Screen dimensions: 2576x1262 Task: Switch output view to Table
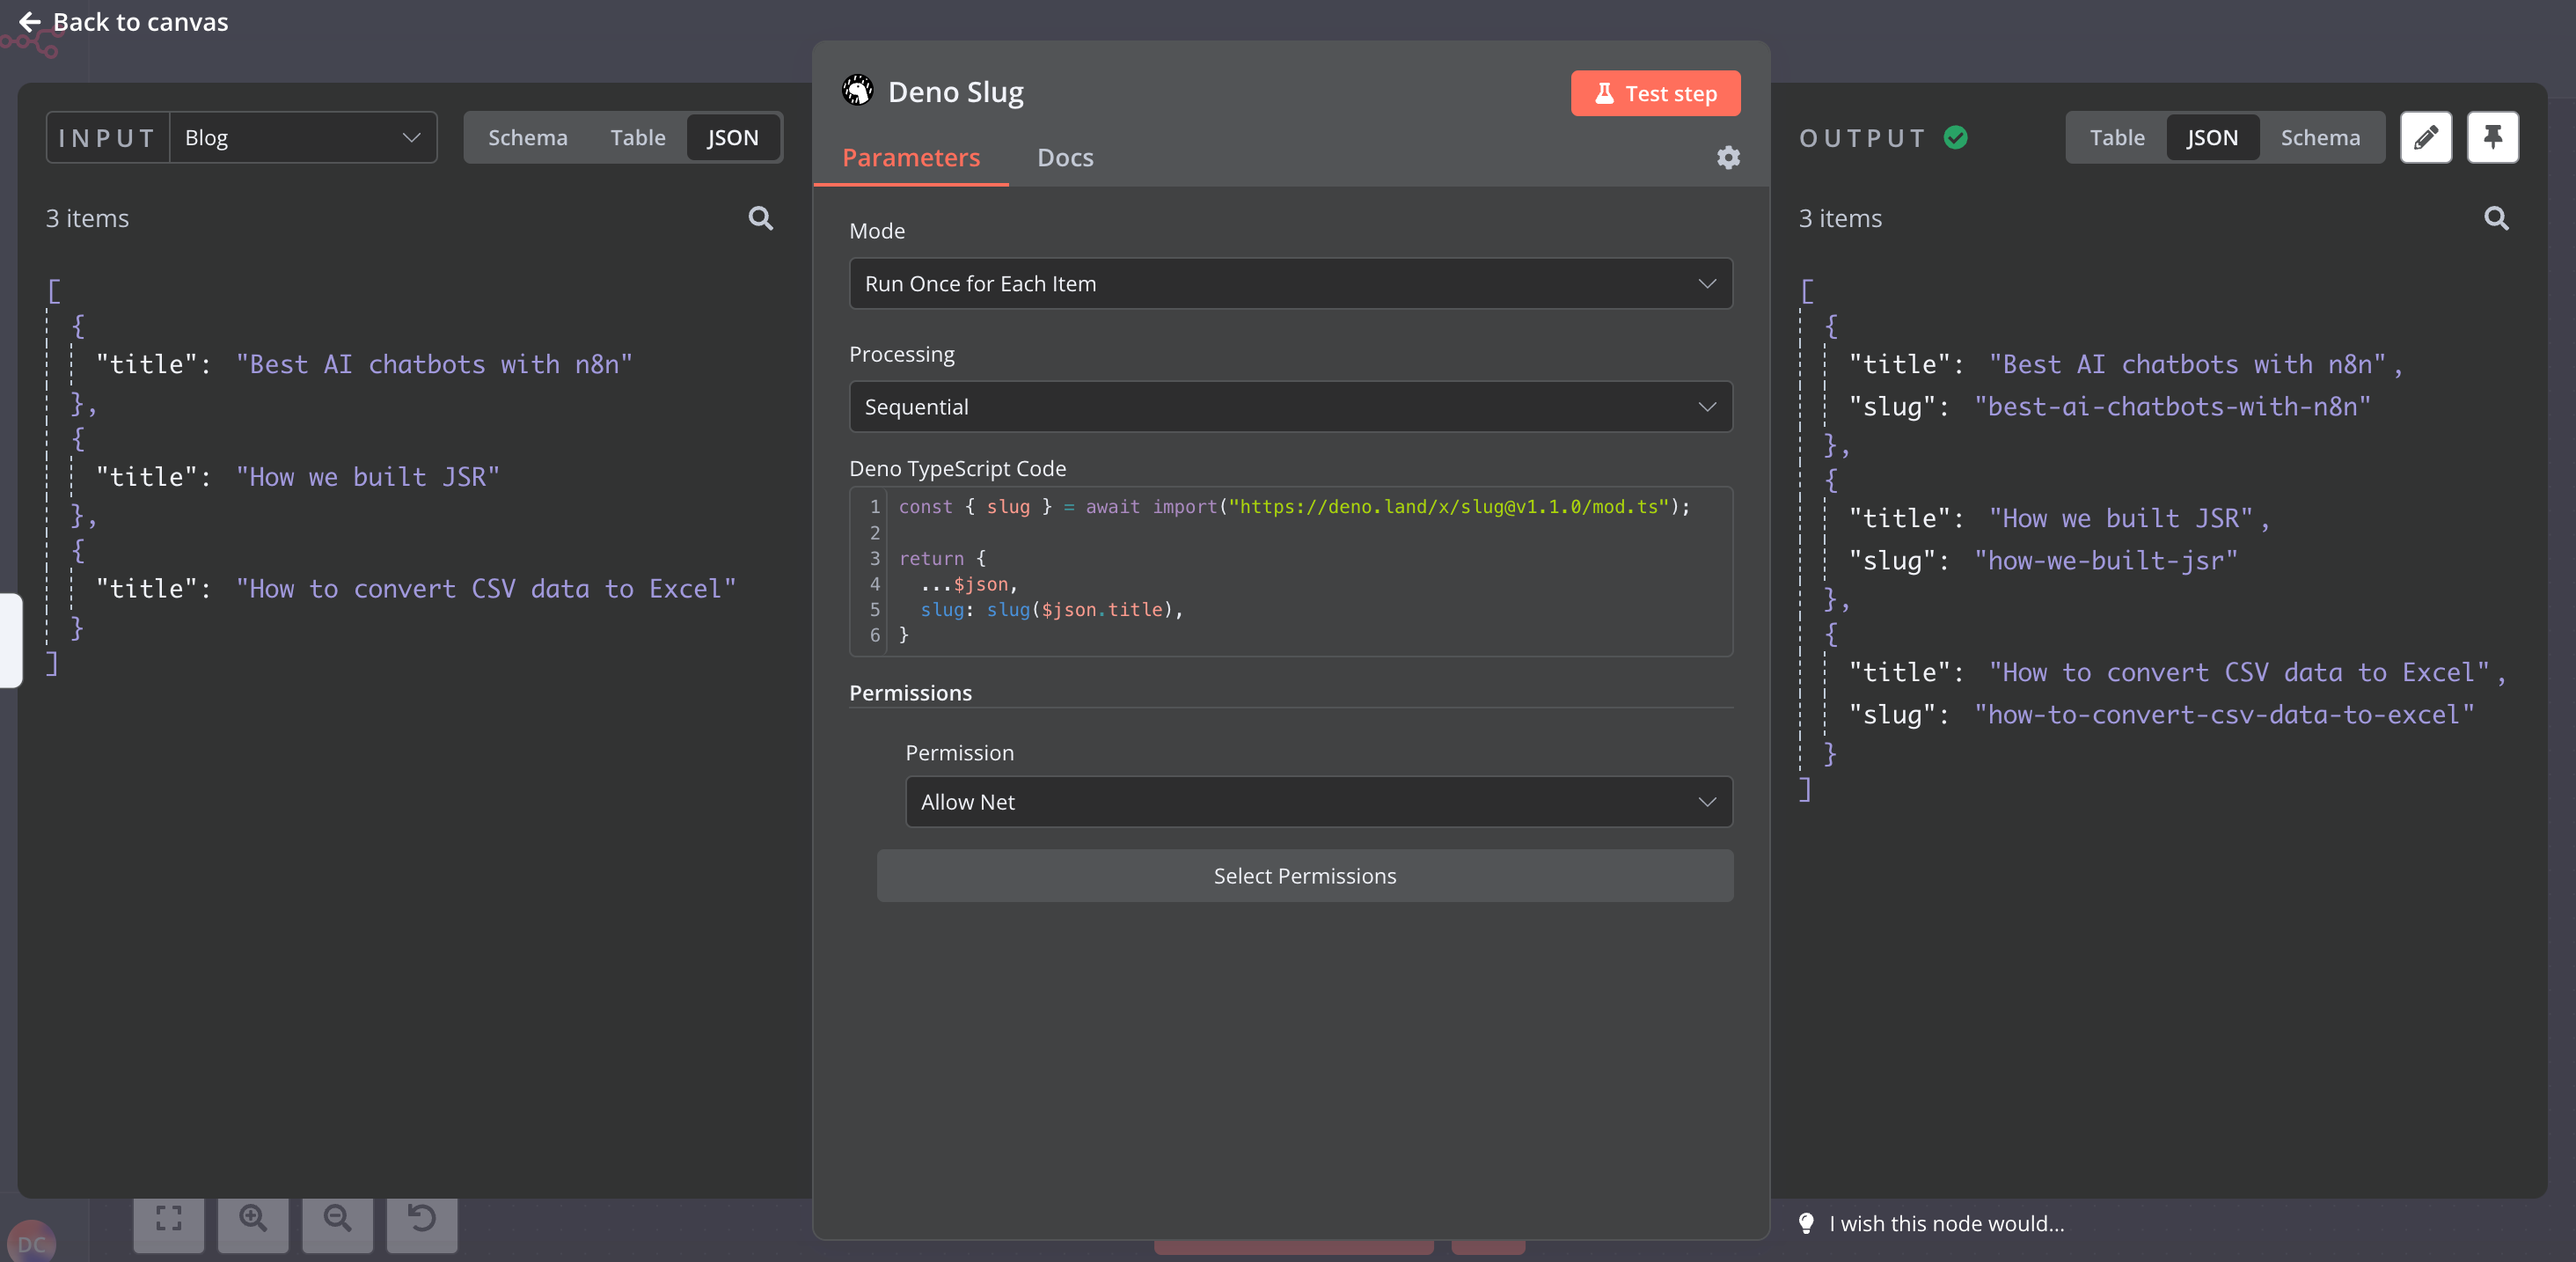pos(2116,138)
